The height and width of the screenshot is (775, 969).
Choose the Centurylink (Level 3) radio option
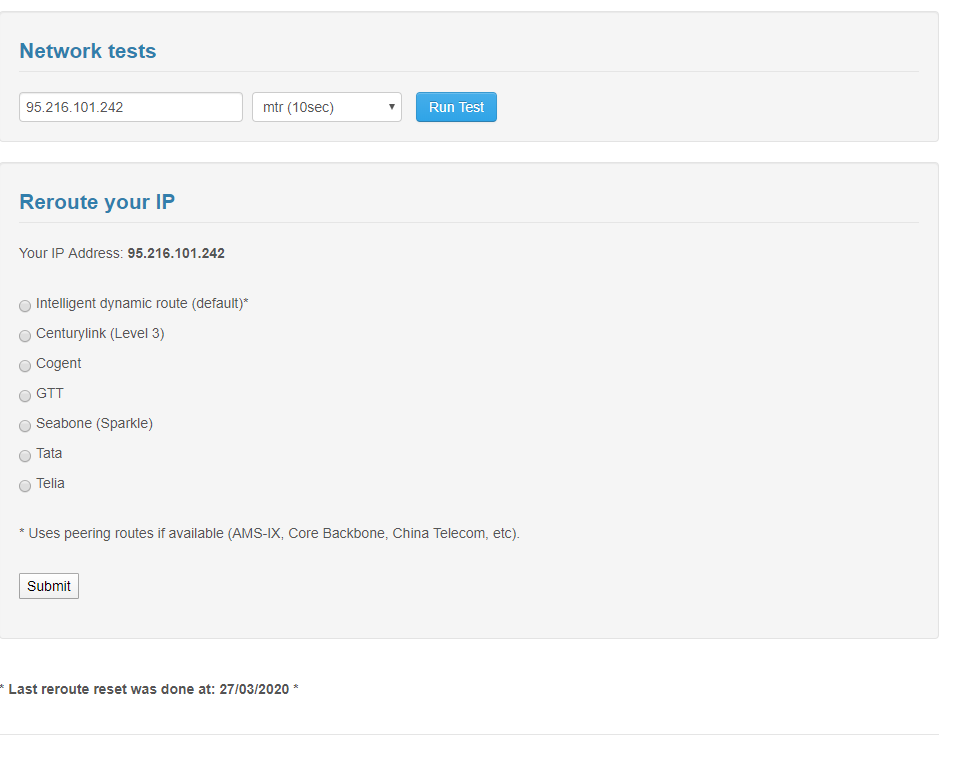coord(25,336)
